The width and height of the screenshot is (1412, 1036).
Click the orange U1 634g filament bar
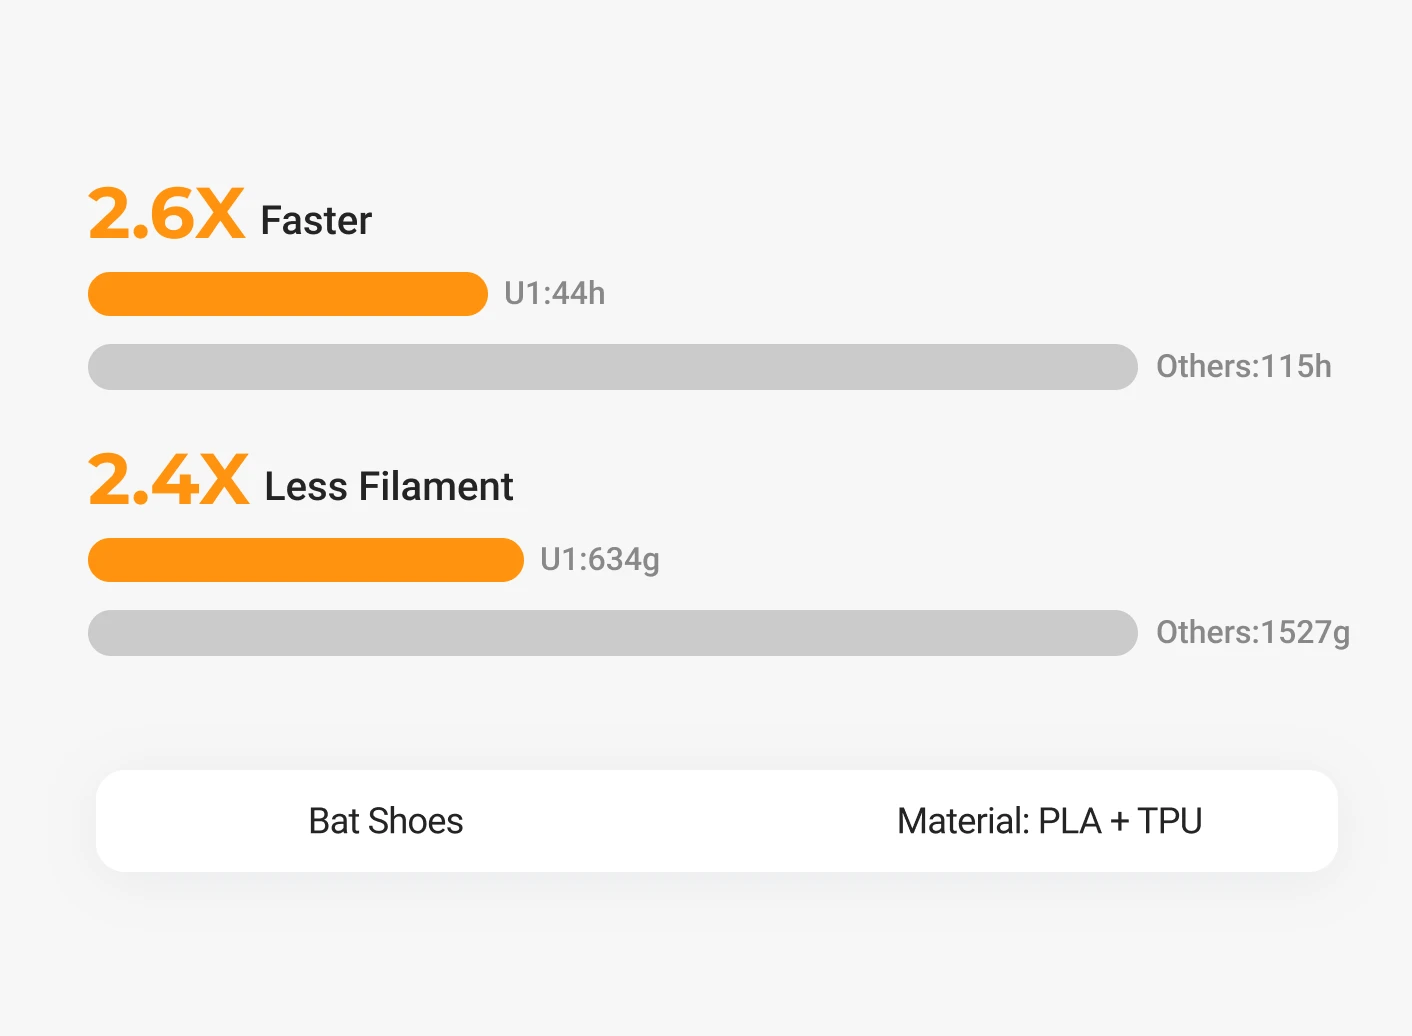[305, 560]
